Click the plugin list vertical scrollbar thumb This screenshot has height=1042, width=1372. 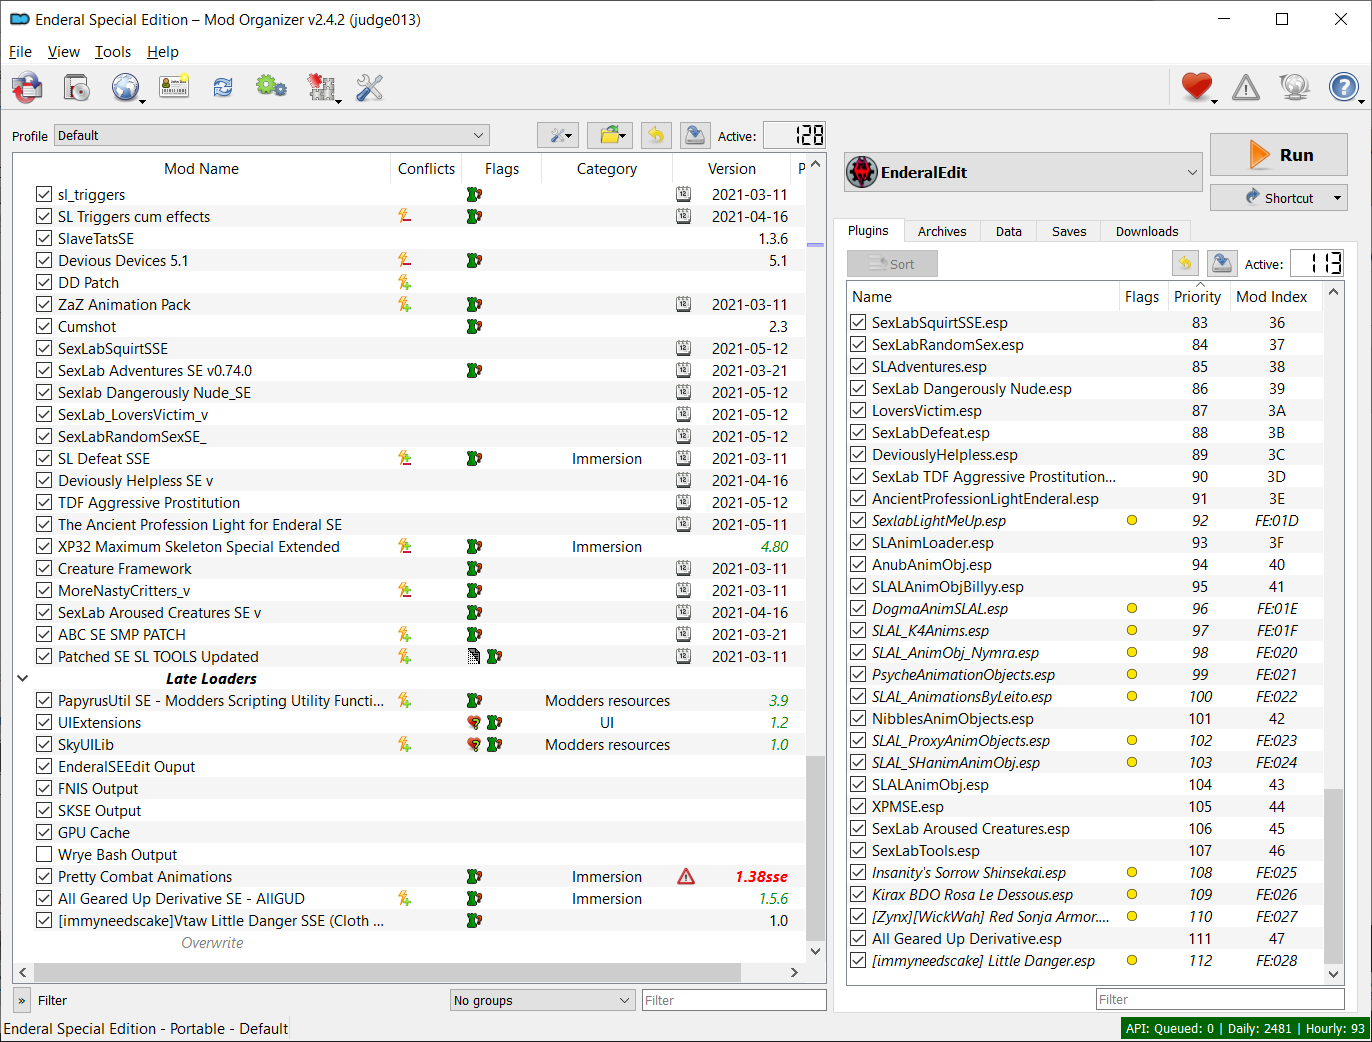click(1333, 875)
